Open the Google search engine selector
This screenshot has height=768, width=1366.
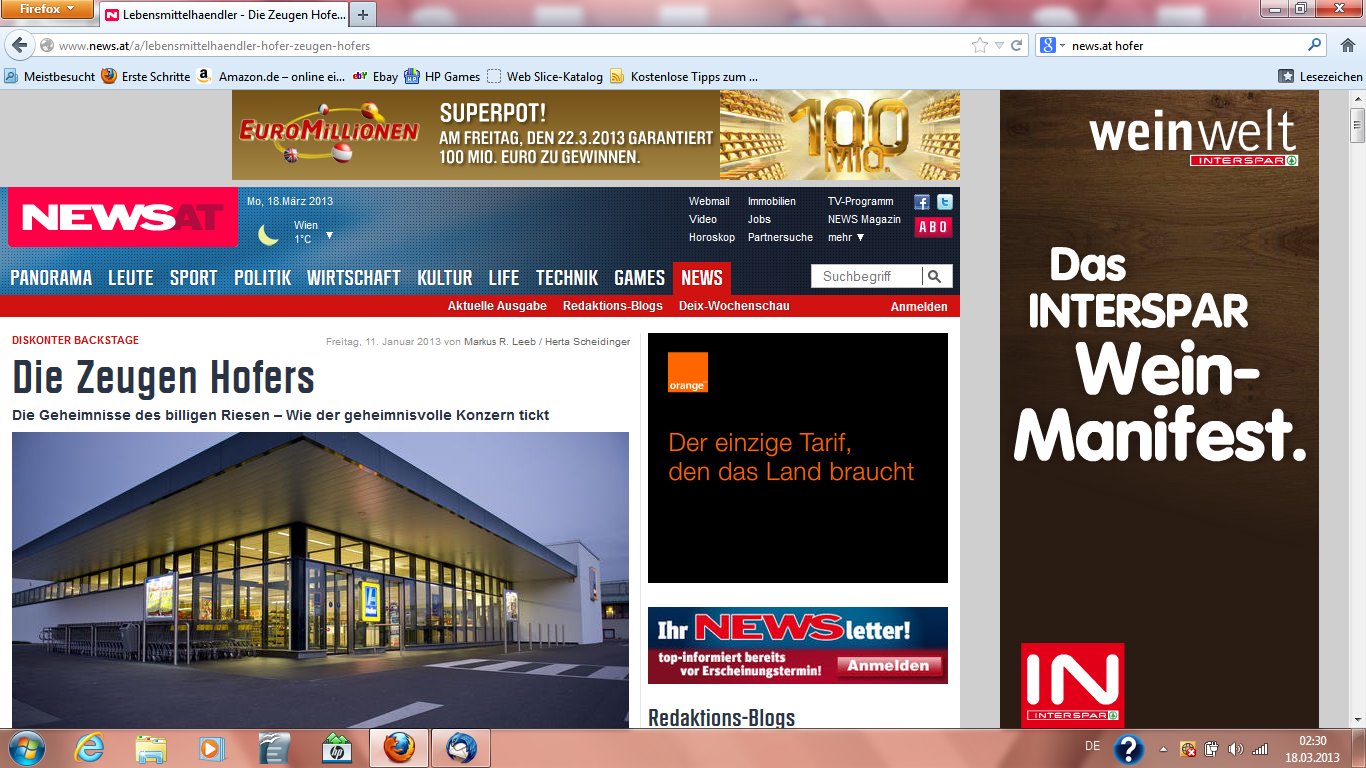(1053, 45)
